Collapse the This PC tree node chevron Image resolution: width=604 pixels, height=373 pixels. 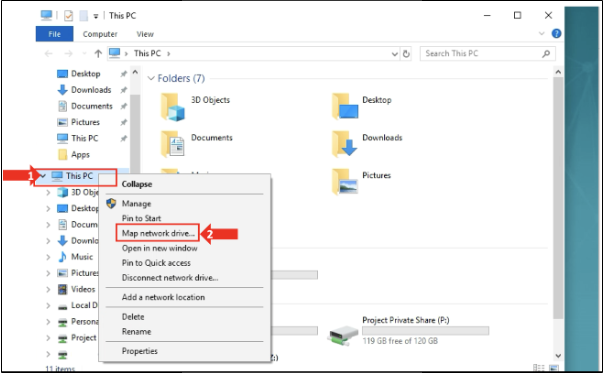[x=43, y=176]
